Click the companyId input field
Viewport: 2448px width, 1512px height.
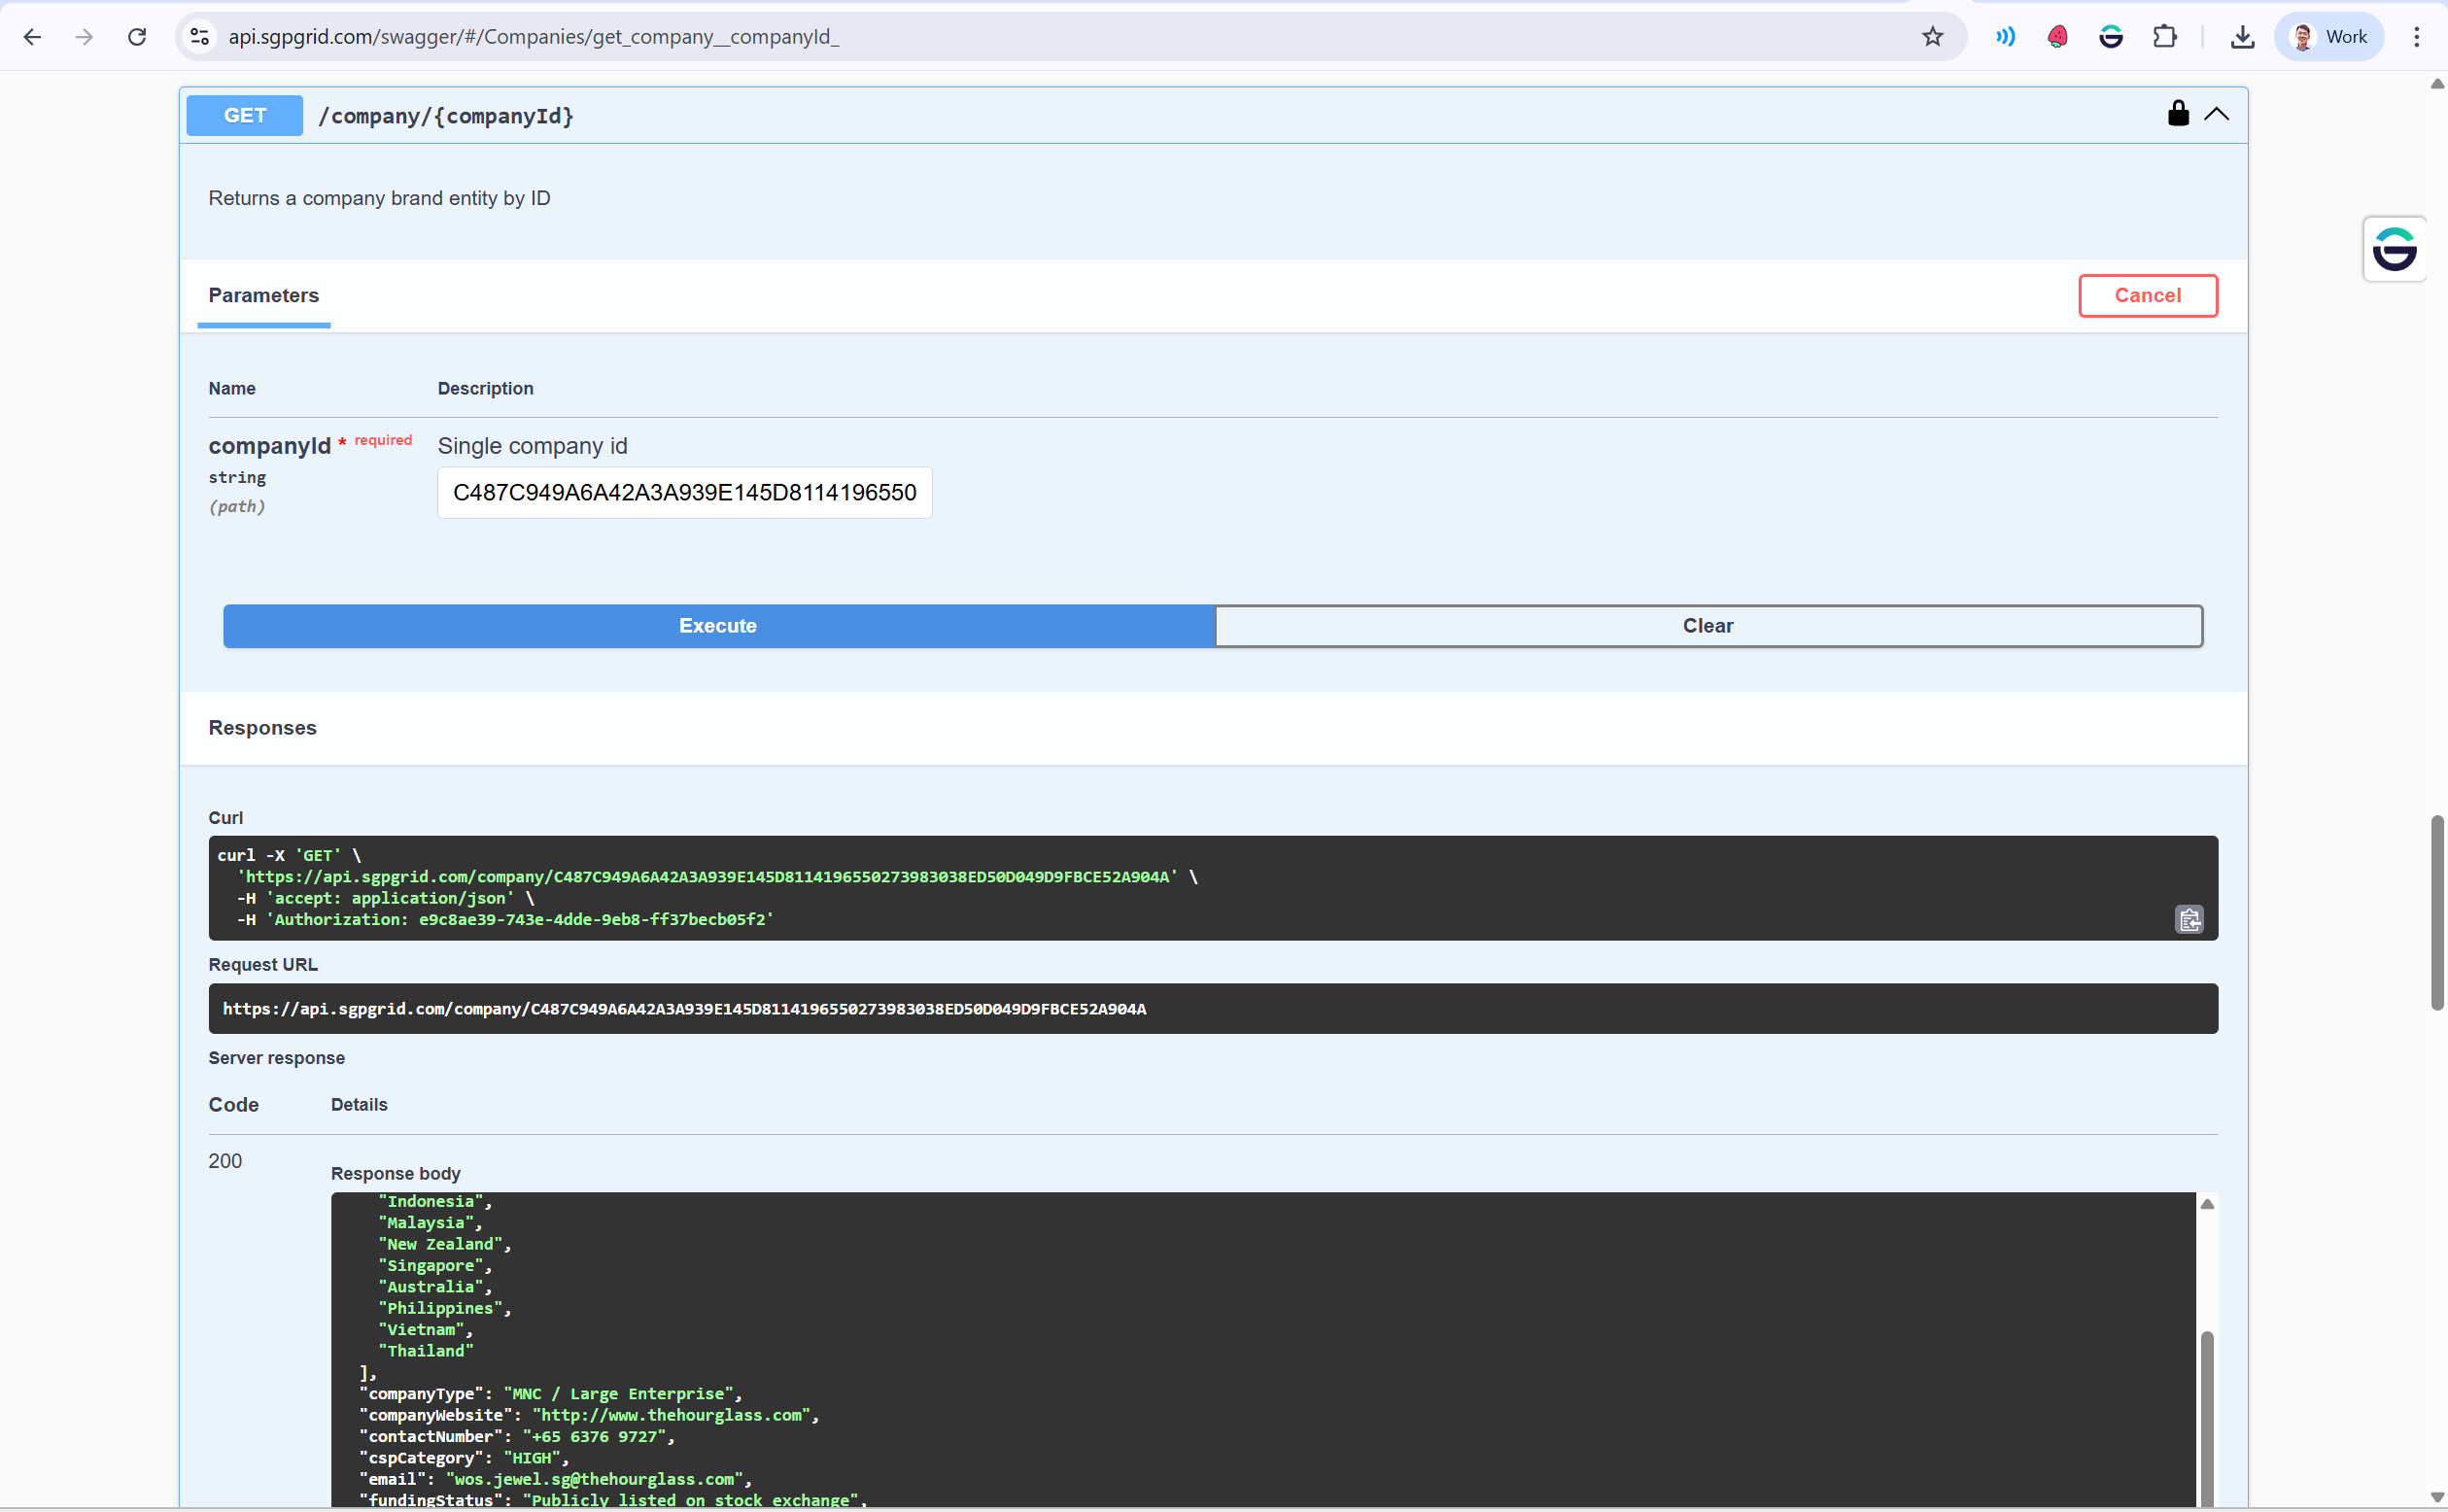684,492
